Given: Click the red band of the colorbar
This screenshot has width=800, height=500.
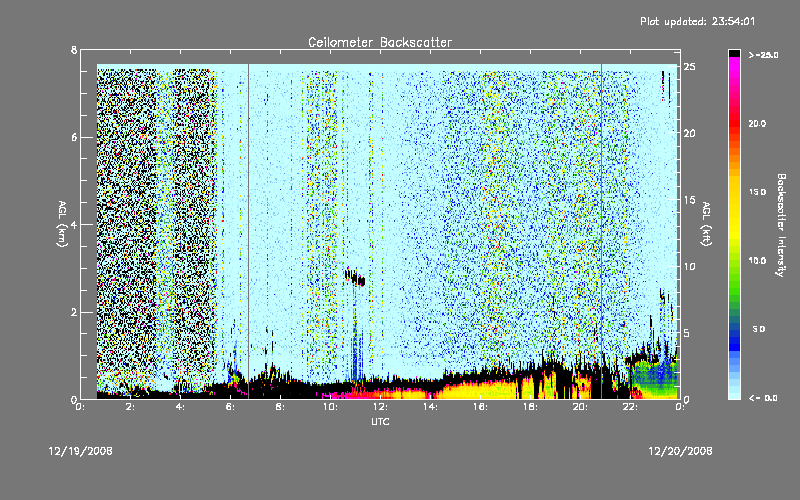Looking at the screenshot, I should click(734, 122).
